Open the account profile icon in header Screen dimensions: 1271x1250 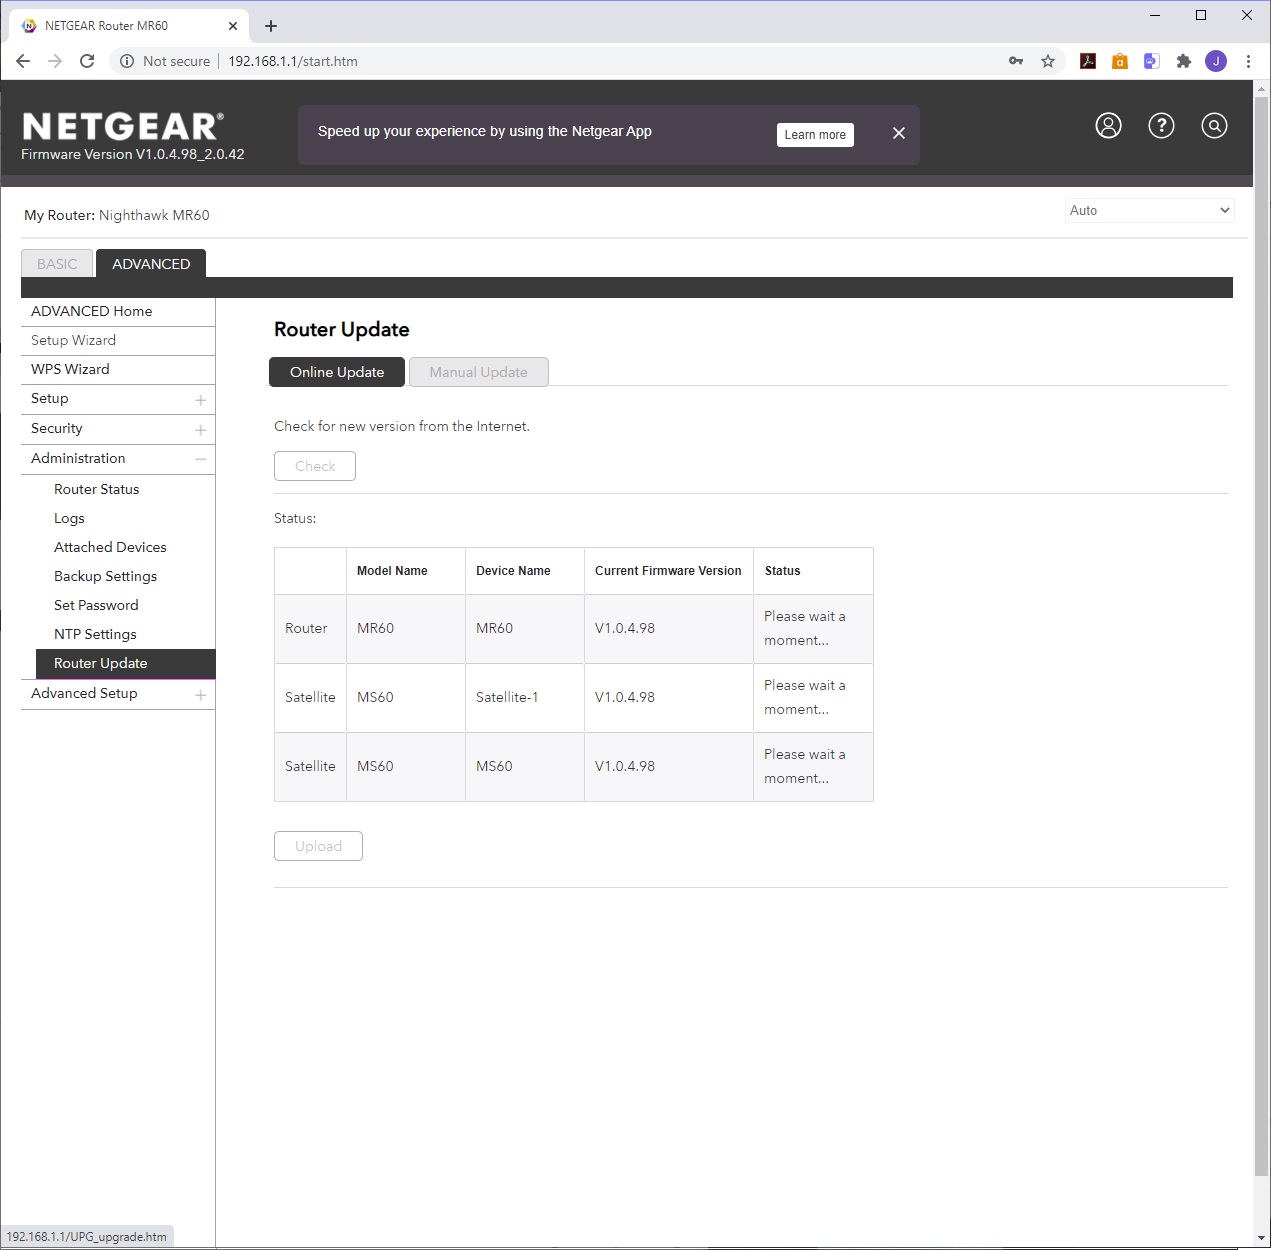pyautogui.click(x=1108, y=125)
